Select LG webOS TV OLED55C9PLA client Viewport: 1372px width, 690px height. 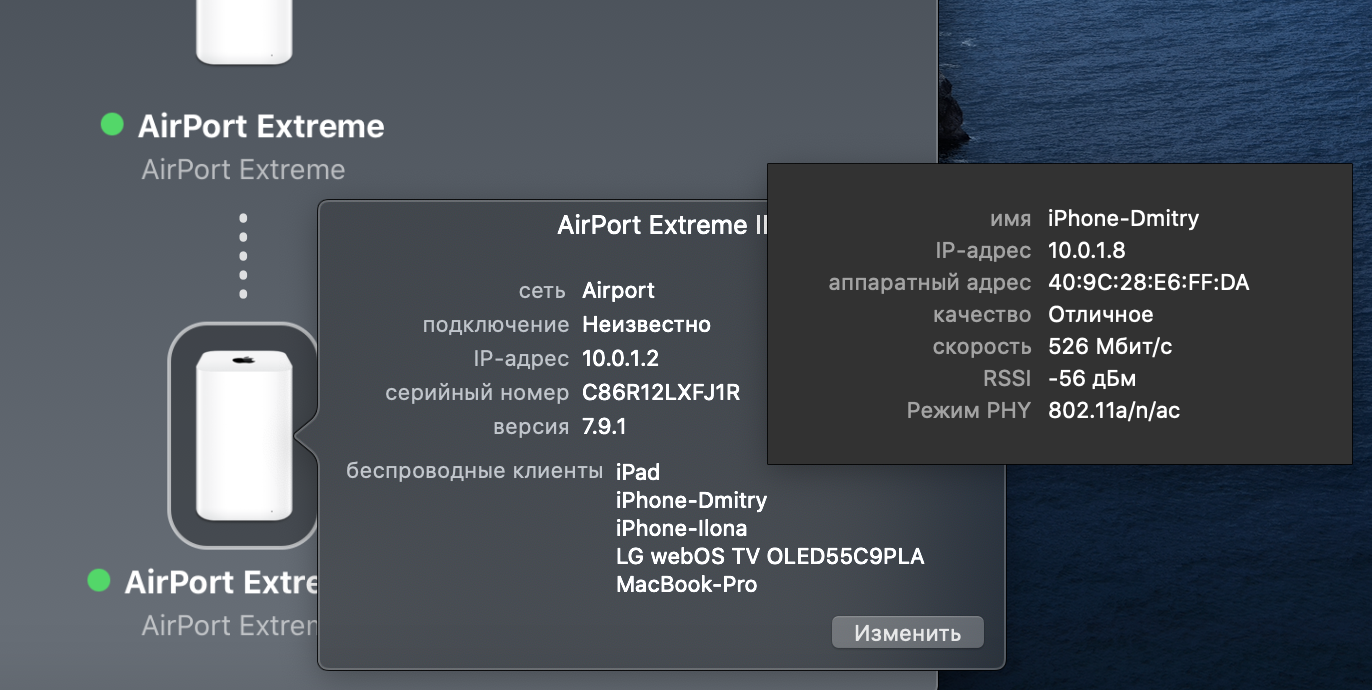pos(770,556)
